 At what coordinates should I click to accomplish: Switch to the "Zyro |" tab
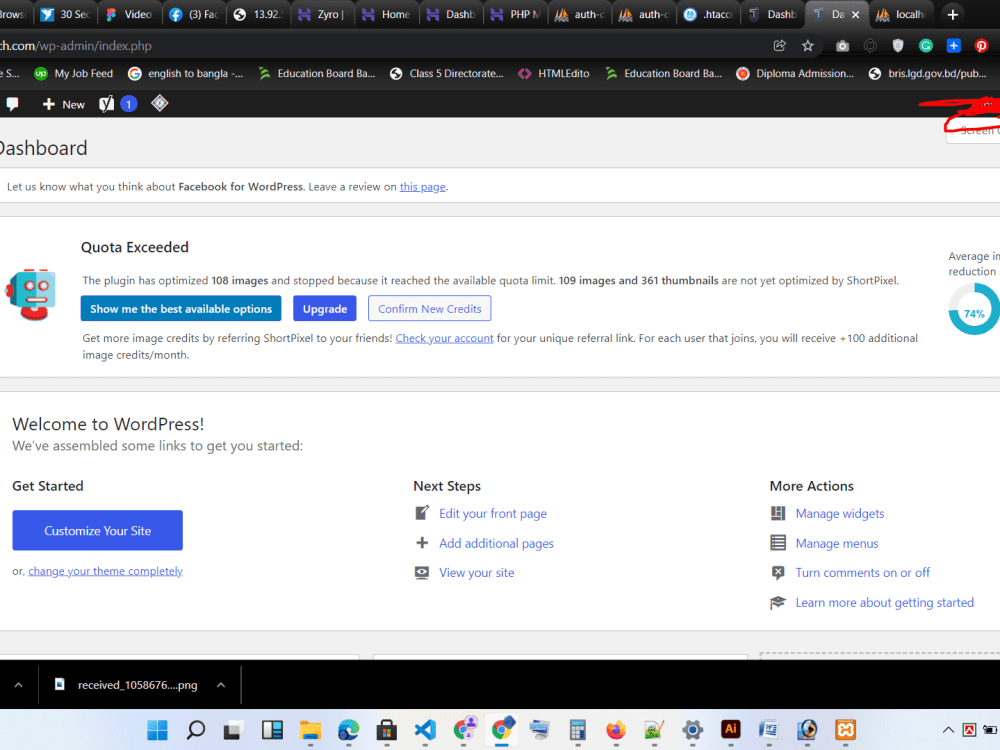click(x=321, y=14)
